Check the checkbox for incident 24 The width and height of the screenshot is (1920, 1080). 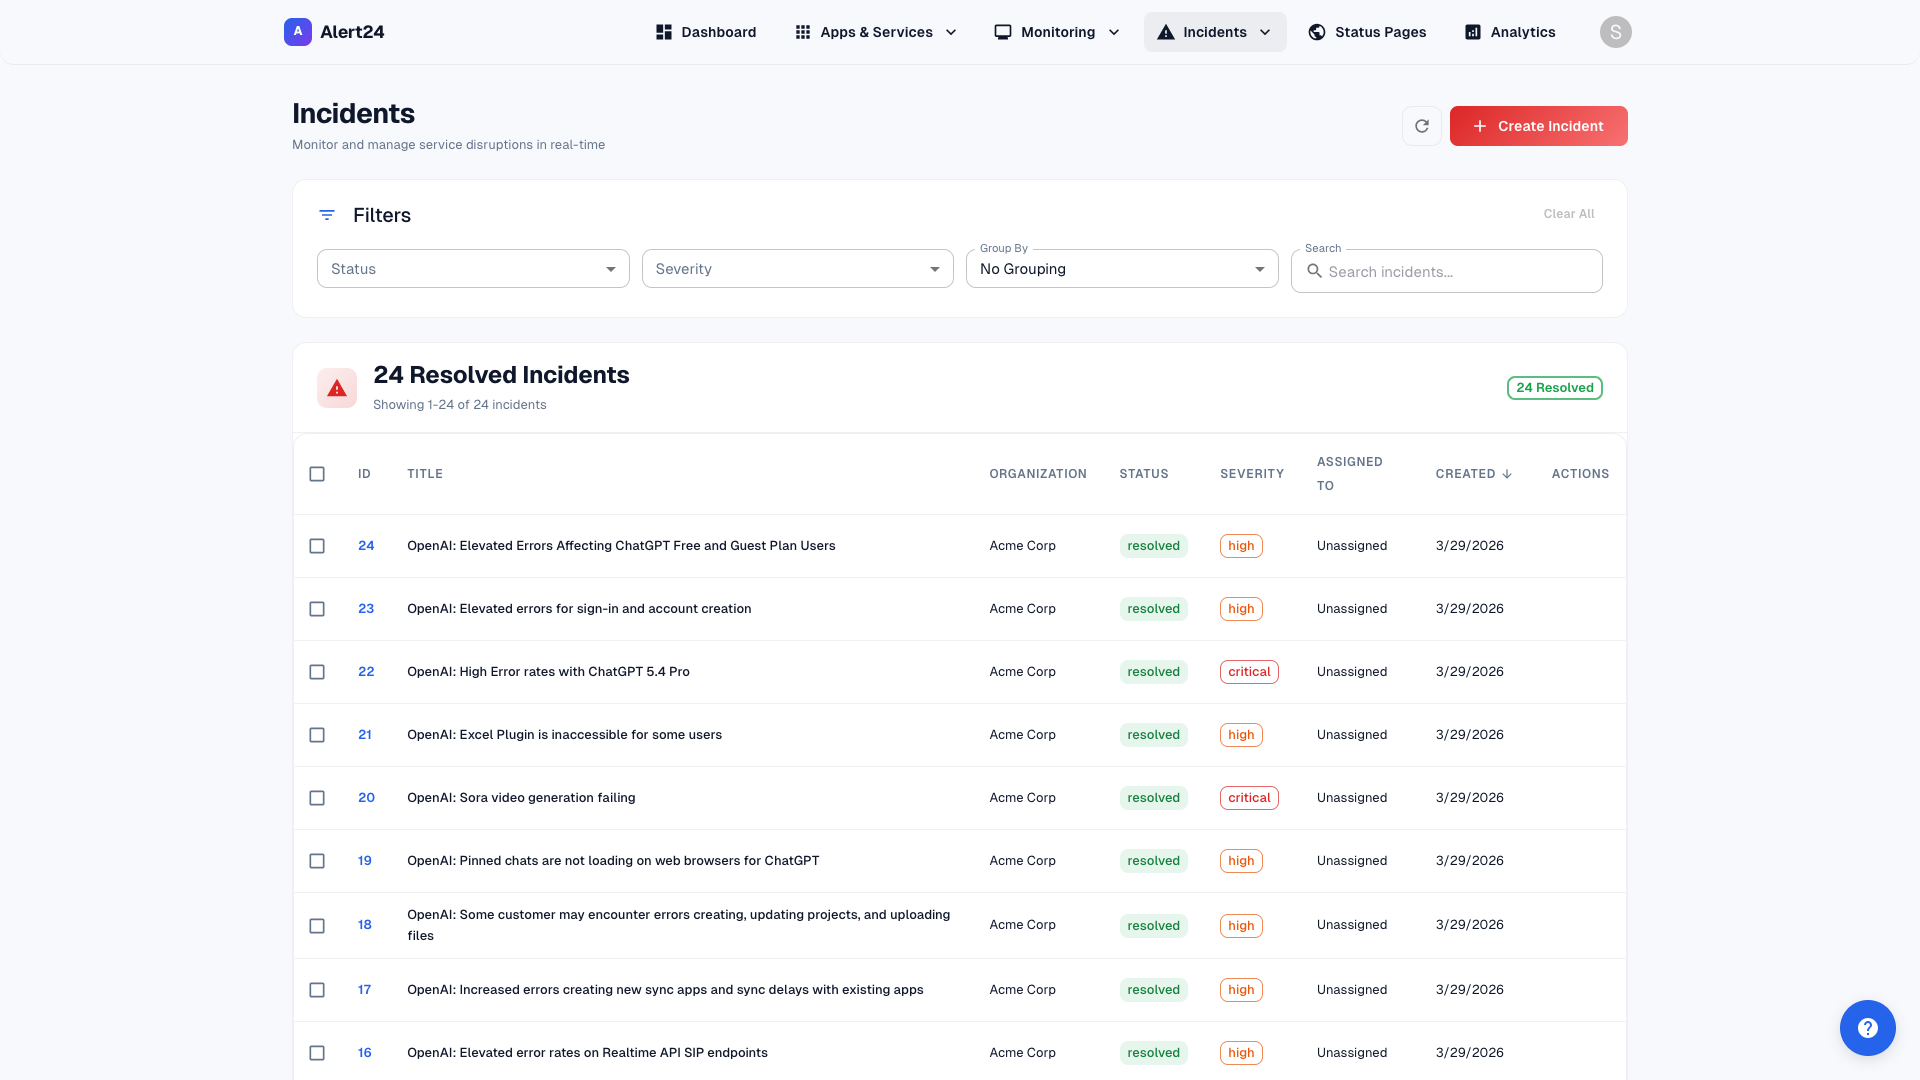click(x=317, y=546)
